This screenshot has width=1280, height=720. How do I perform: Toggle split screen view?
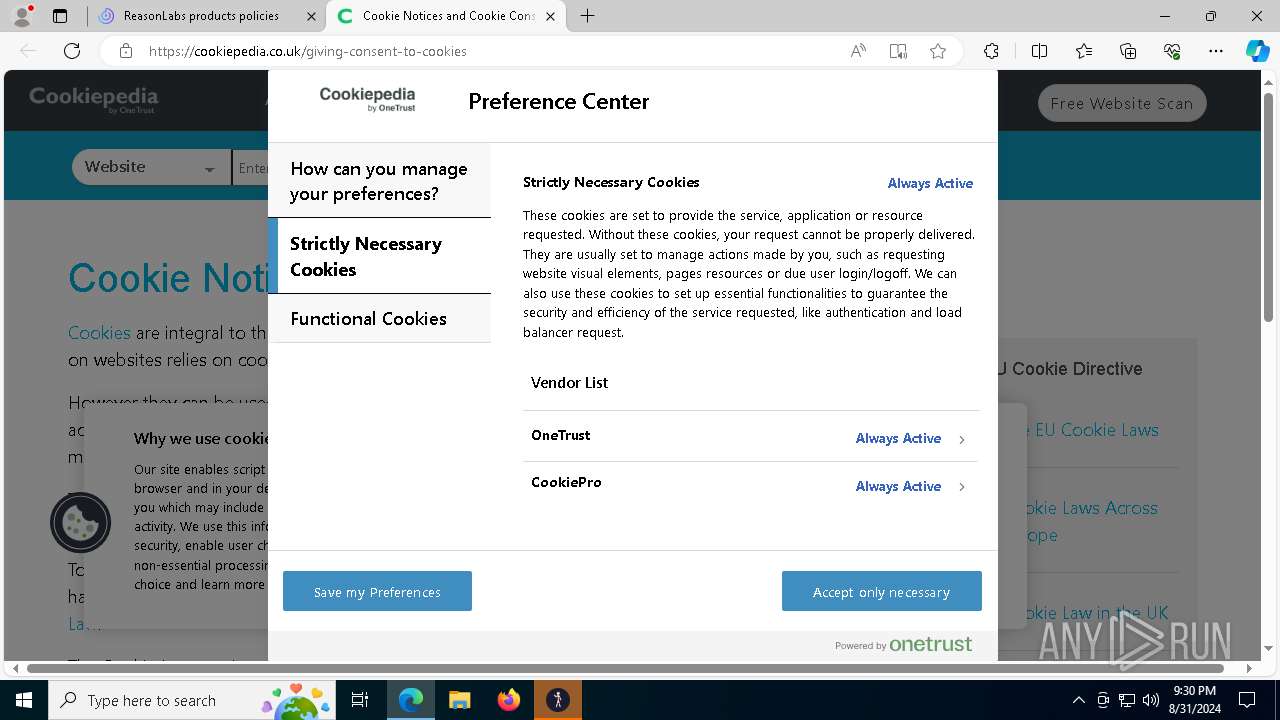click(1039, 51)
